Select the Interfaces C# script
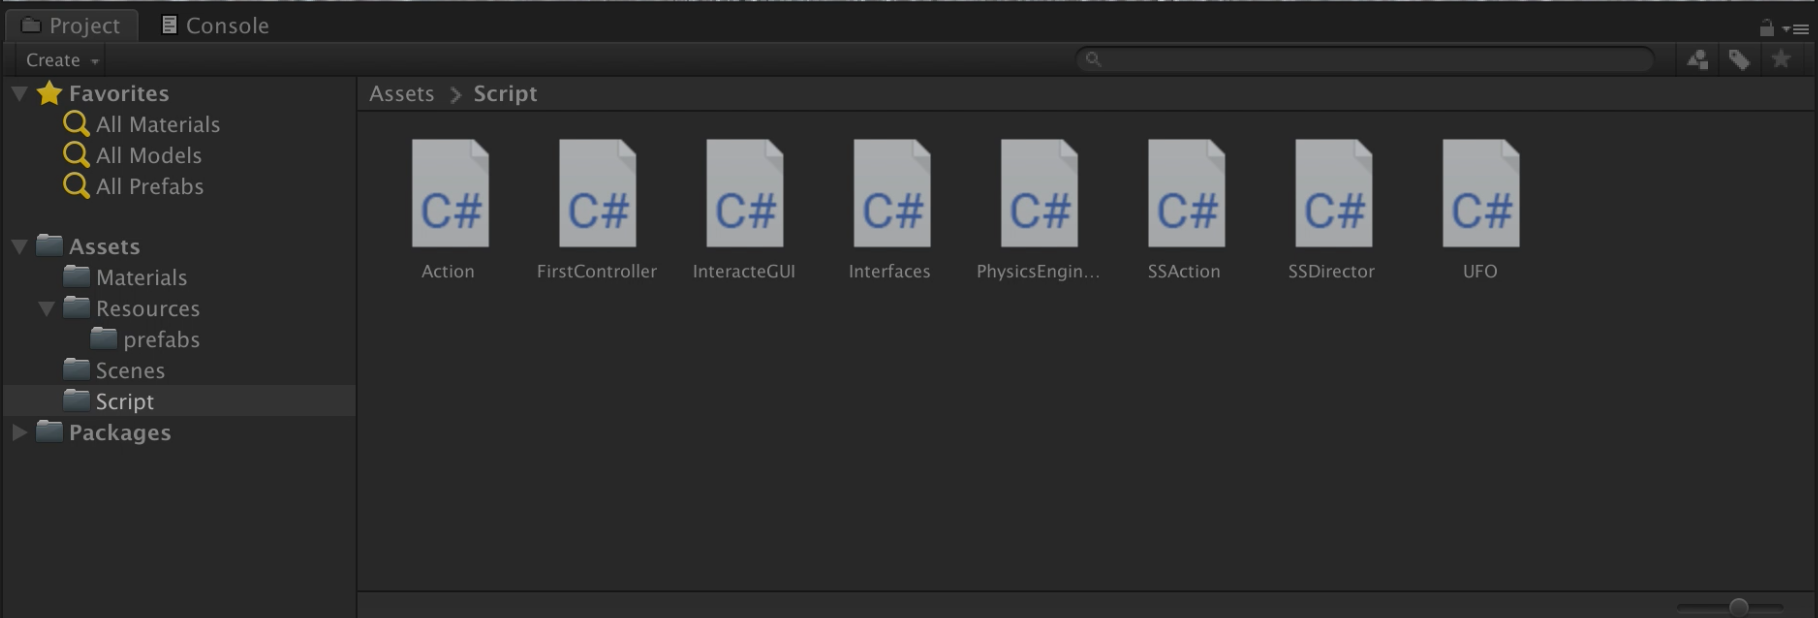The height and width of the screenshot is (618, 1818). pyautogui.click(x=891, y=193)
